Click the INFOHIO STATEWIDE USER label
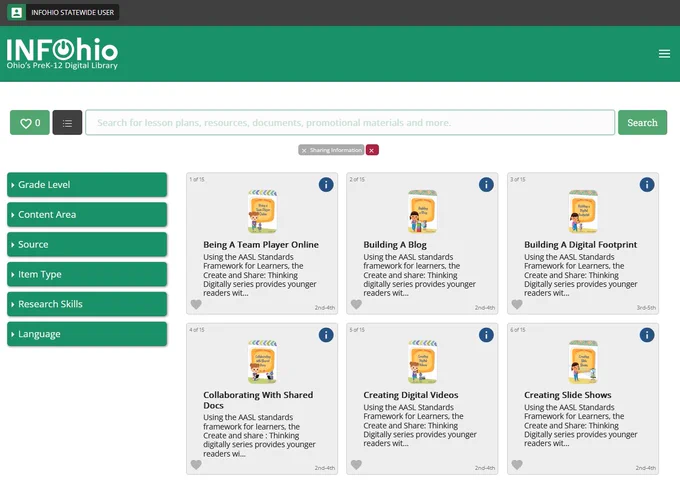 (x=72, y=13)
